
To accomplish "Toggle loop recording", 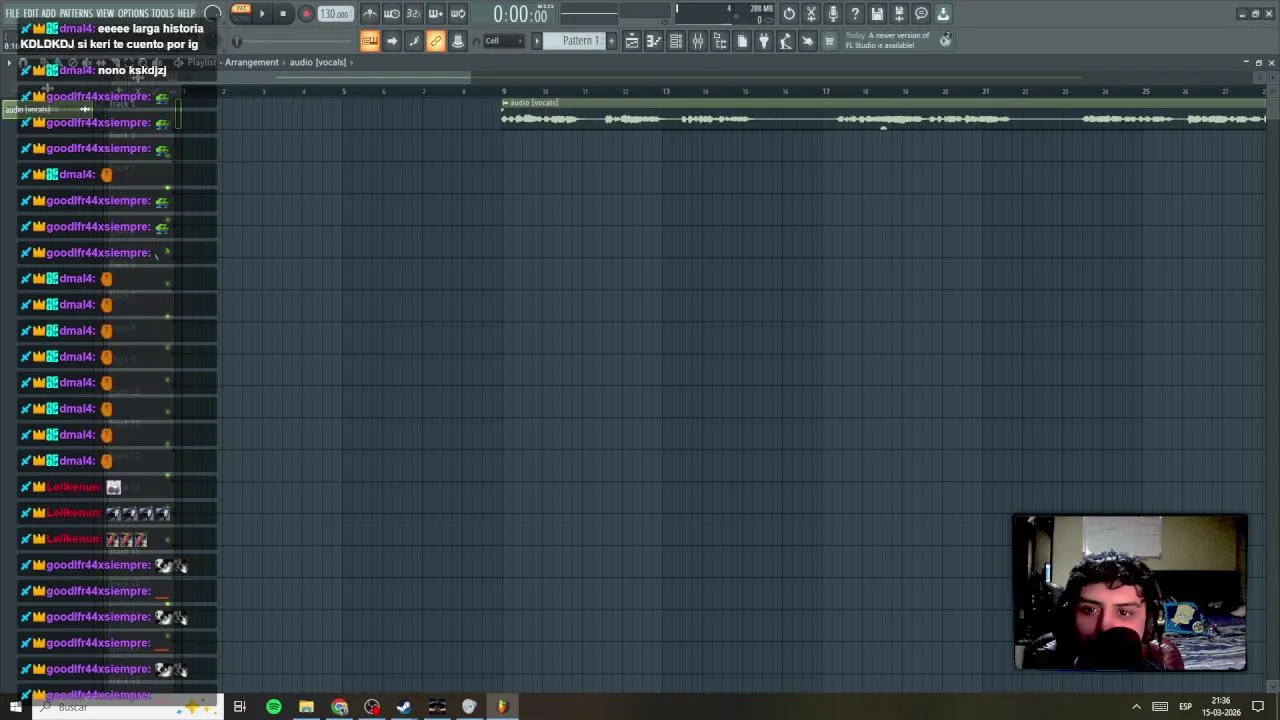I will pos(458,14).
